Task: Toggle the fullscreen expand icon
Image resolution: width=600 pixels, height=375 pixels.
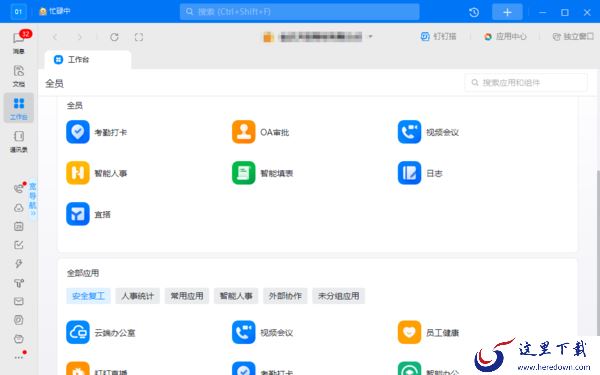Action: pos(139,37)
